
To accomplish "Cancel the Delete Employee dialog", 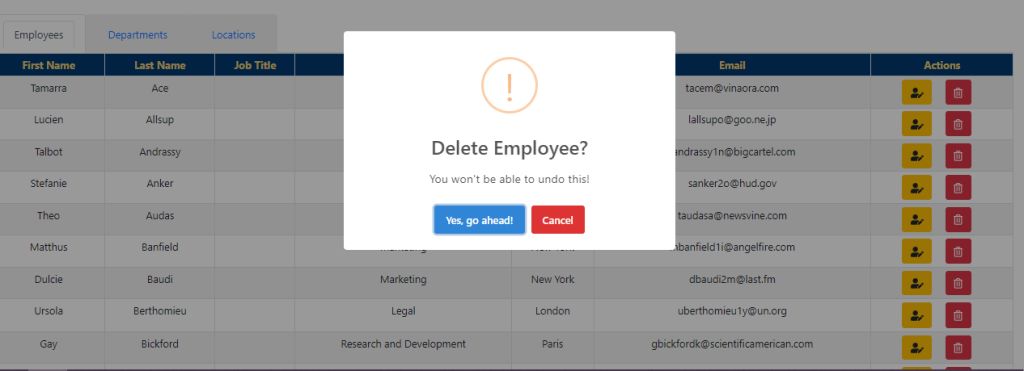I will click(x=558, y=220).
